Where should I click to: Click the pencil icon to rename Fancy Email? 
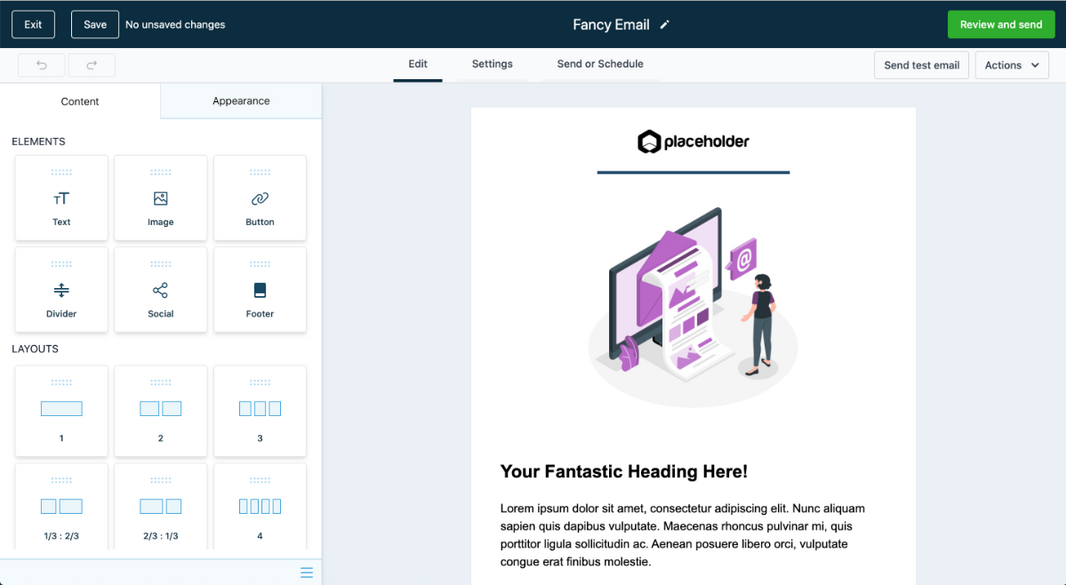(665, 25)
